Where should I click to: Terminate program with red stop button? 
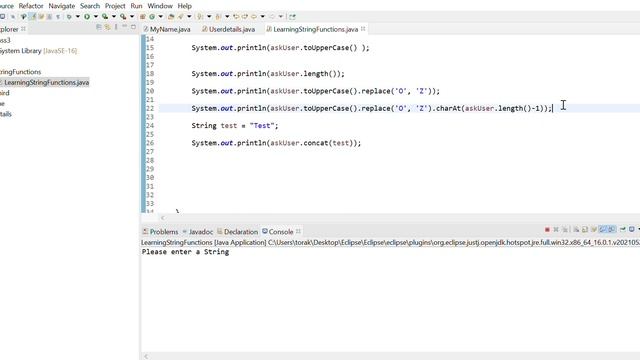click(547, 230)
